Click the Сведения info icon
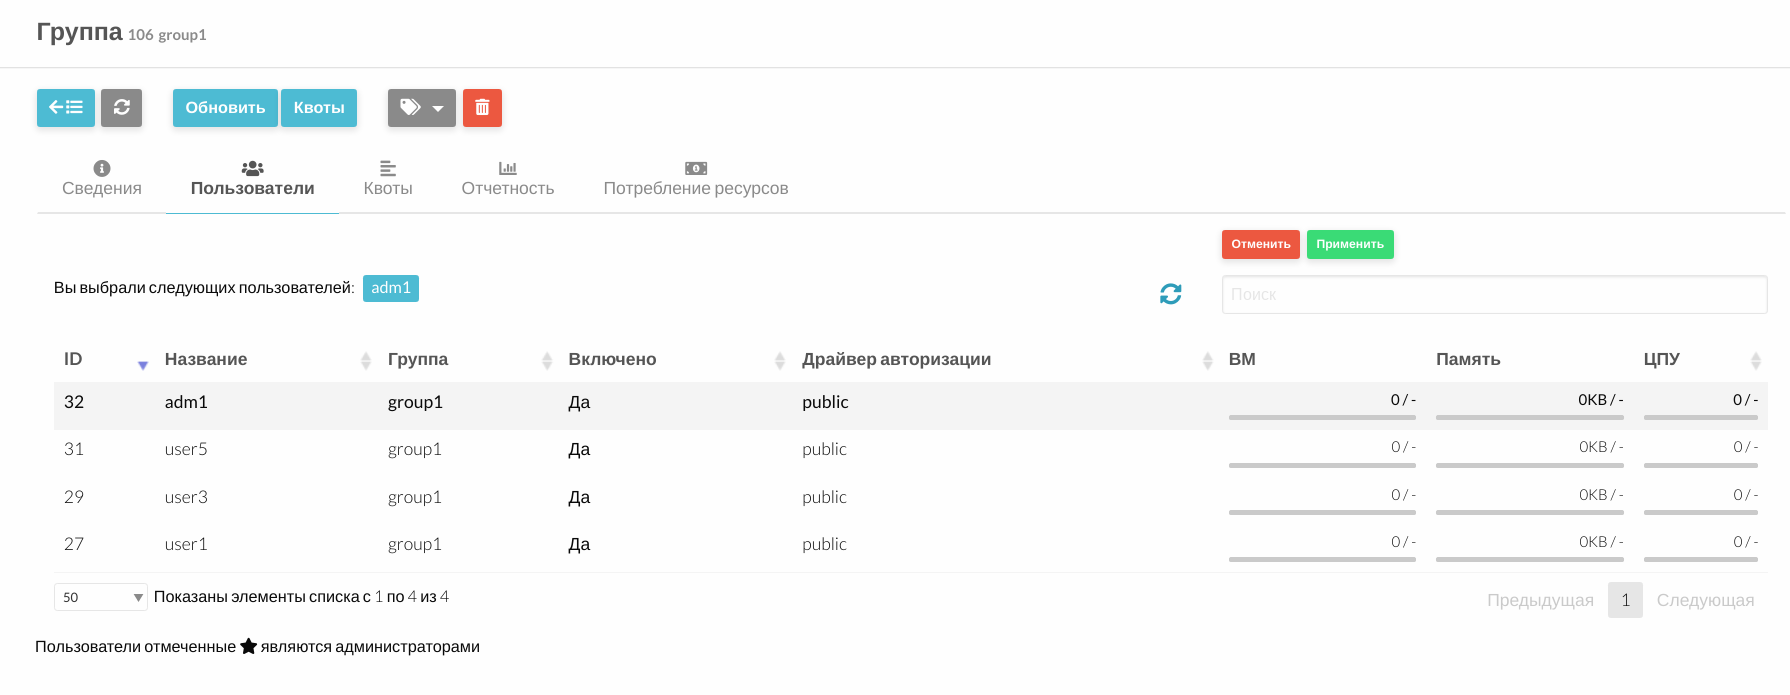The height and width of the screenshot is (695, 1790). [102, 168]
